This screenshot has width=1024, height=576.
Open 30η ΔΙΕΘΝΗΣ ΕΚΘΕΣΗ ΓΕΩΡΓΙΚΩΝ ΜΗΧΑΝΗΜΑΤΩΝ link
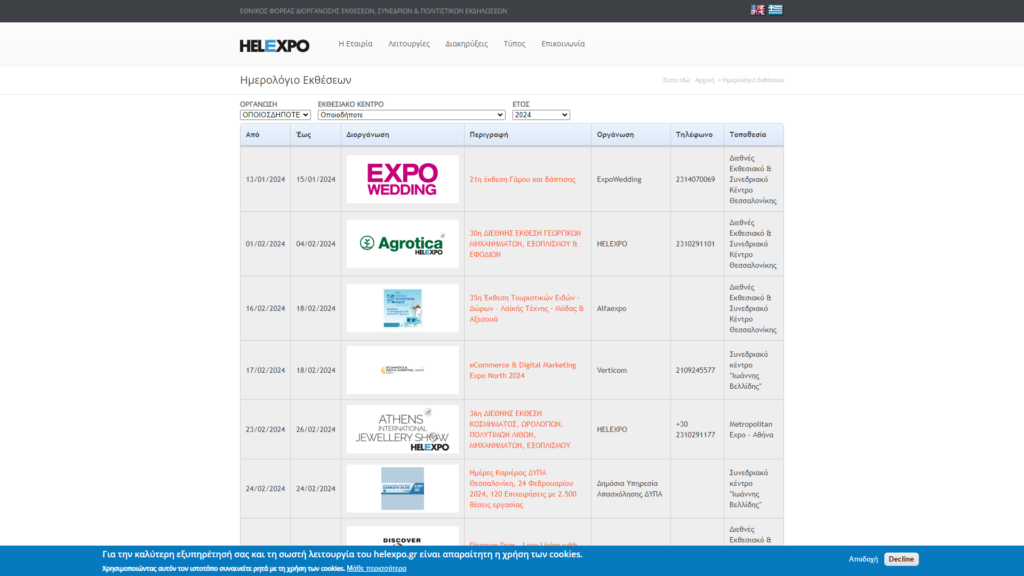525,244
